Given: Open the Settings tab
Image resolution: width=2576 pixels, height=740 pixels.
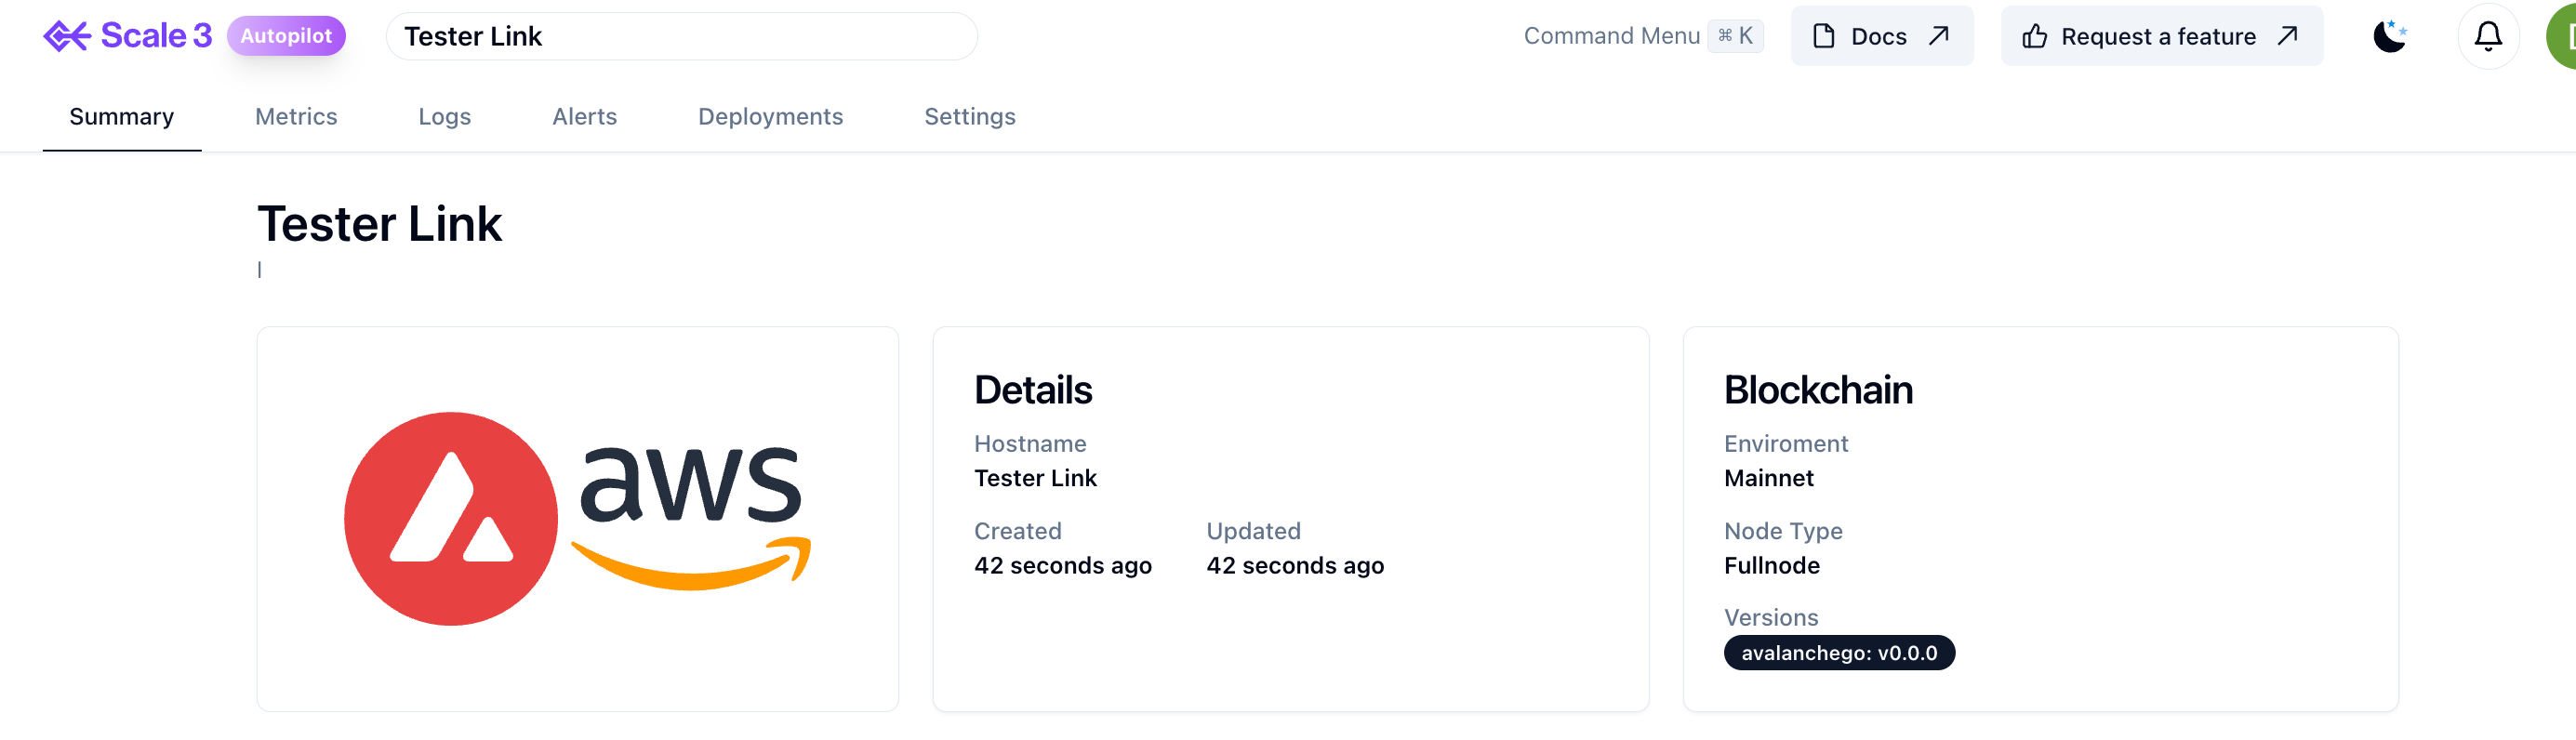Looking at the screenshot, I should point(969,116).
